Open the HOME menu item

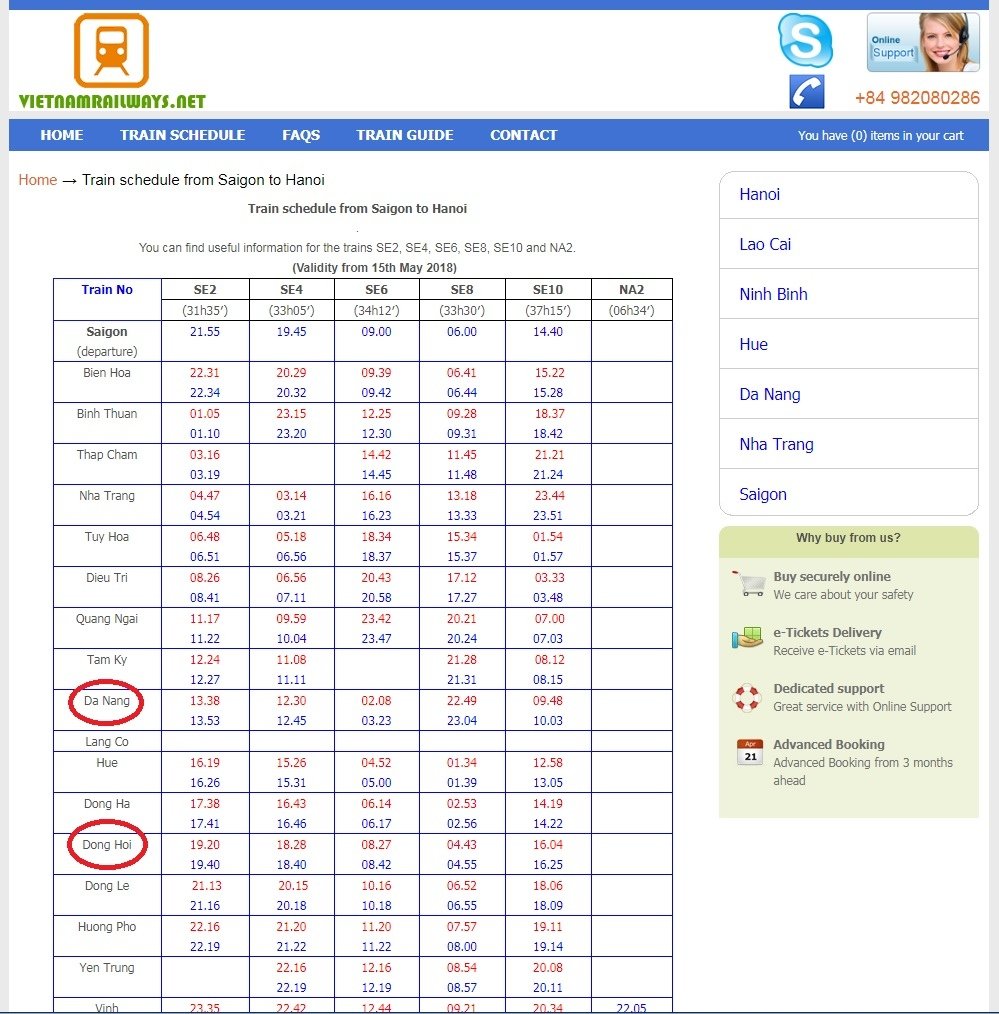(61, 135)
